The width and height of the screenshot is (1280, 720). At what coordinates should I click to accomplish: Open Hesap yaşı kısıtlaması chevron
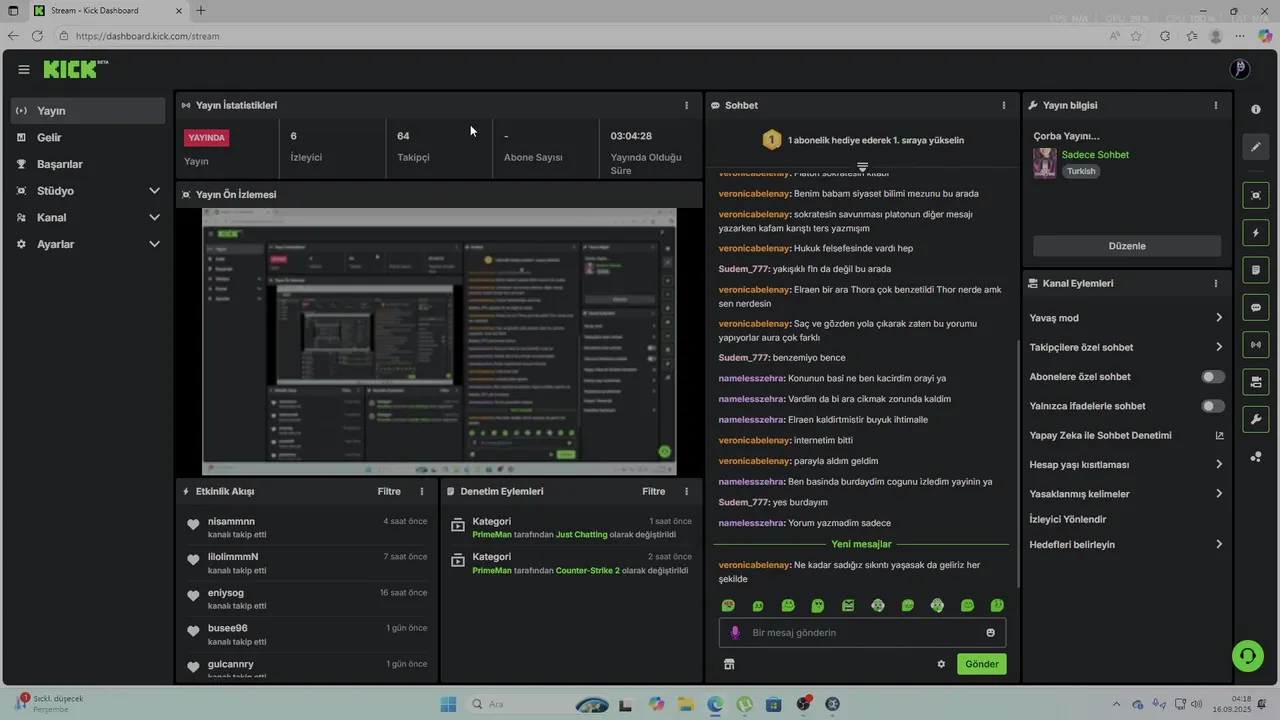[x=1219, y=464]
